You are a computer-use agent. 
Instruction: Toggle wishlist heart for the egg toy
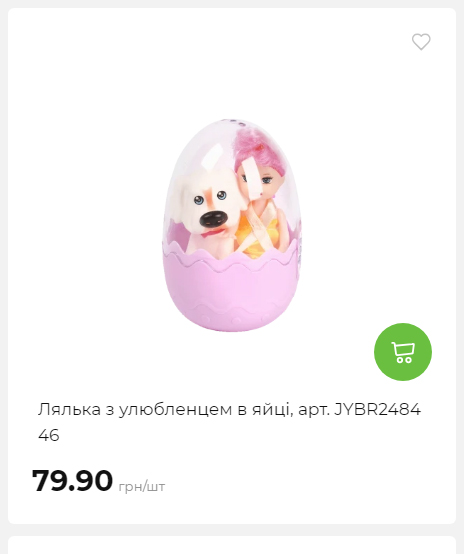click(421, 42)
